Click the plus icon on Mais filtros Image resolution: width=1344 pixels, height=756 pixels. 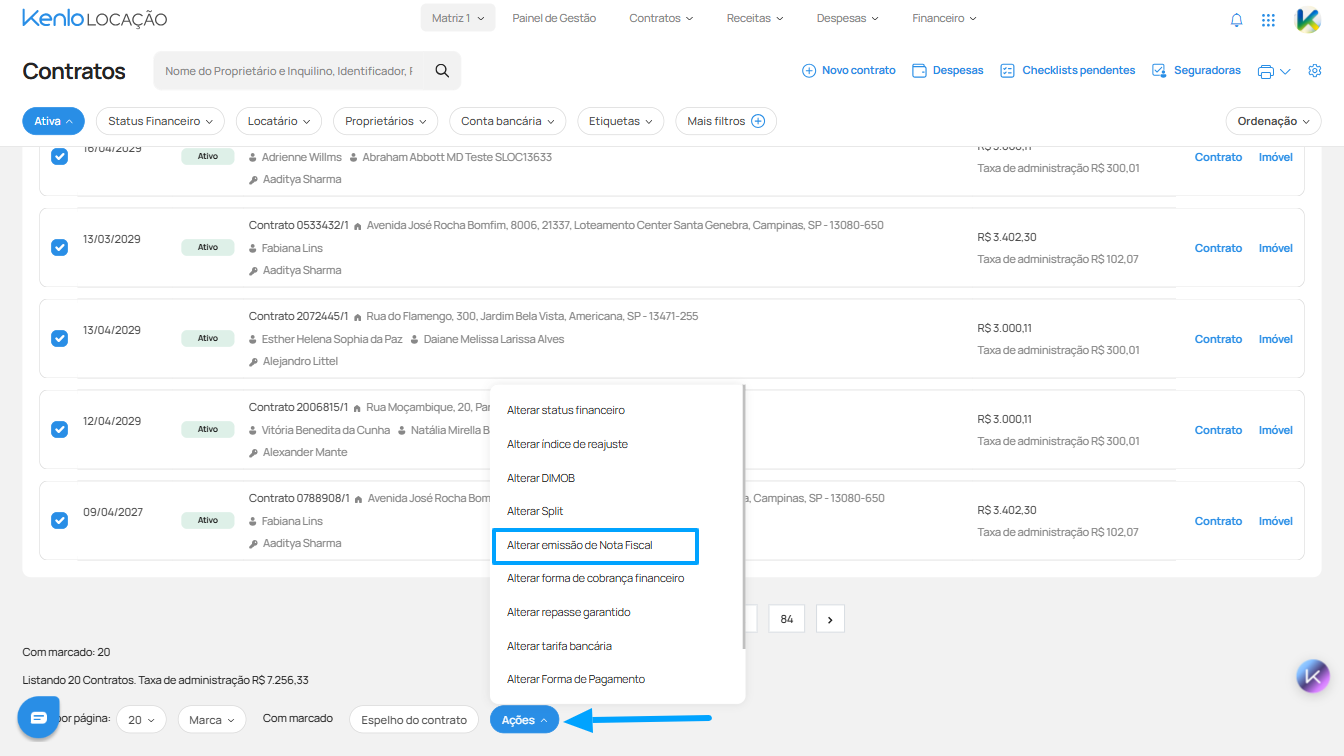(758, 121)
